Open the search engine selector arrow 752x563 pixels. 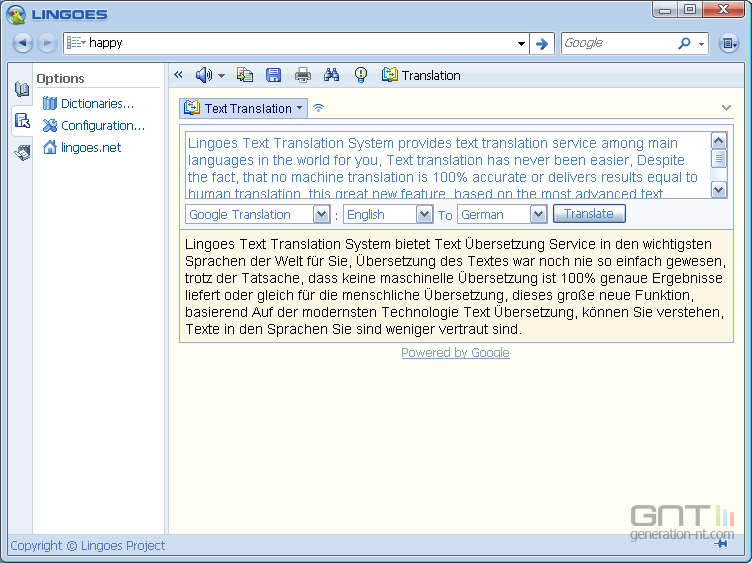pos(701,44)
